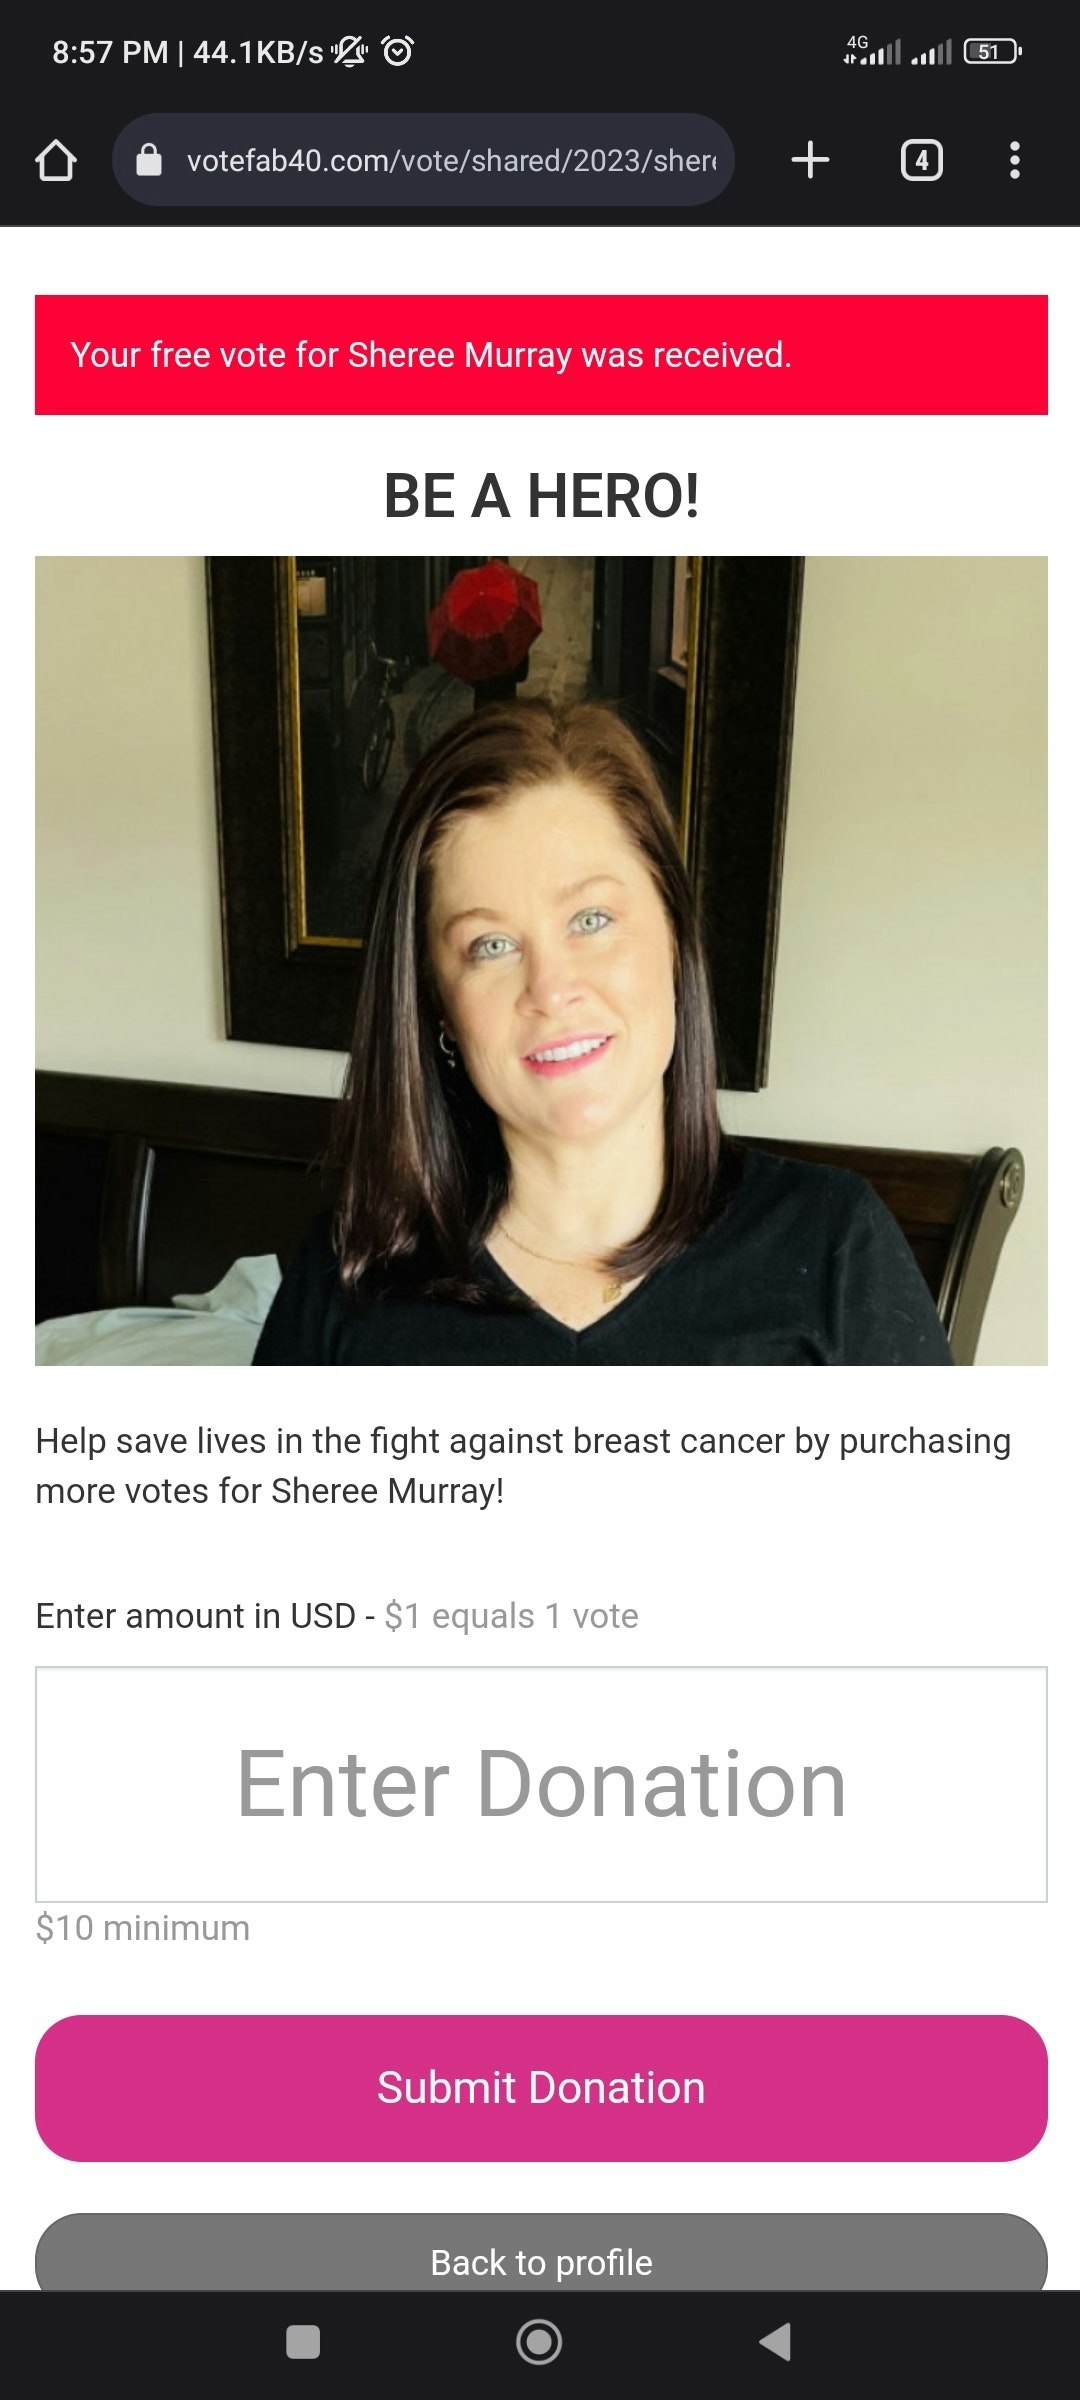Open a new tab with the plus icon
This screenshot has width=1080, height=2400.
coord(810,160)
